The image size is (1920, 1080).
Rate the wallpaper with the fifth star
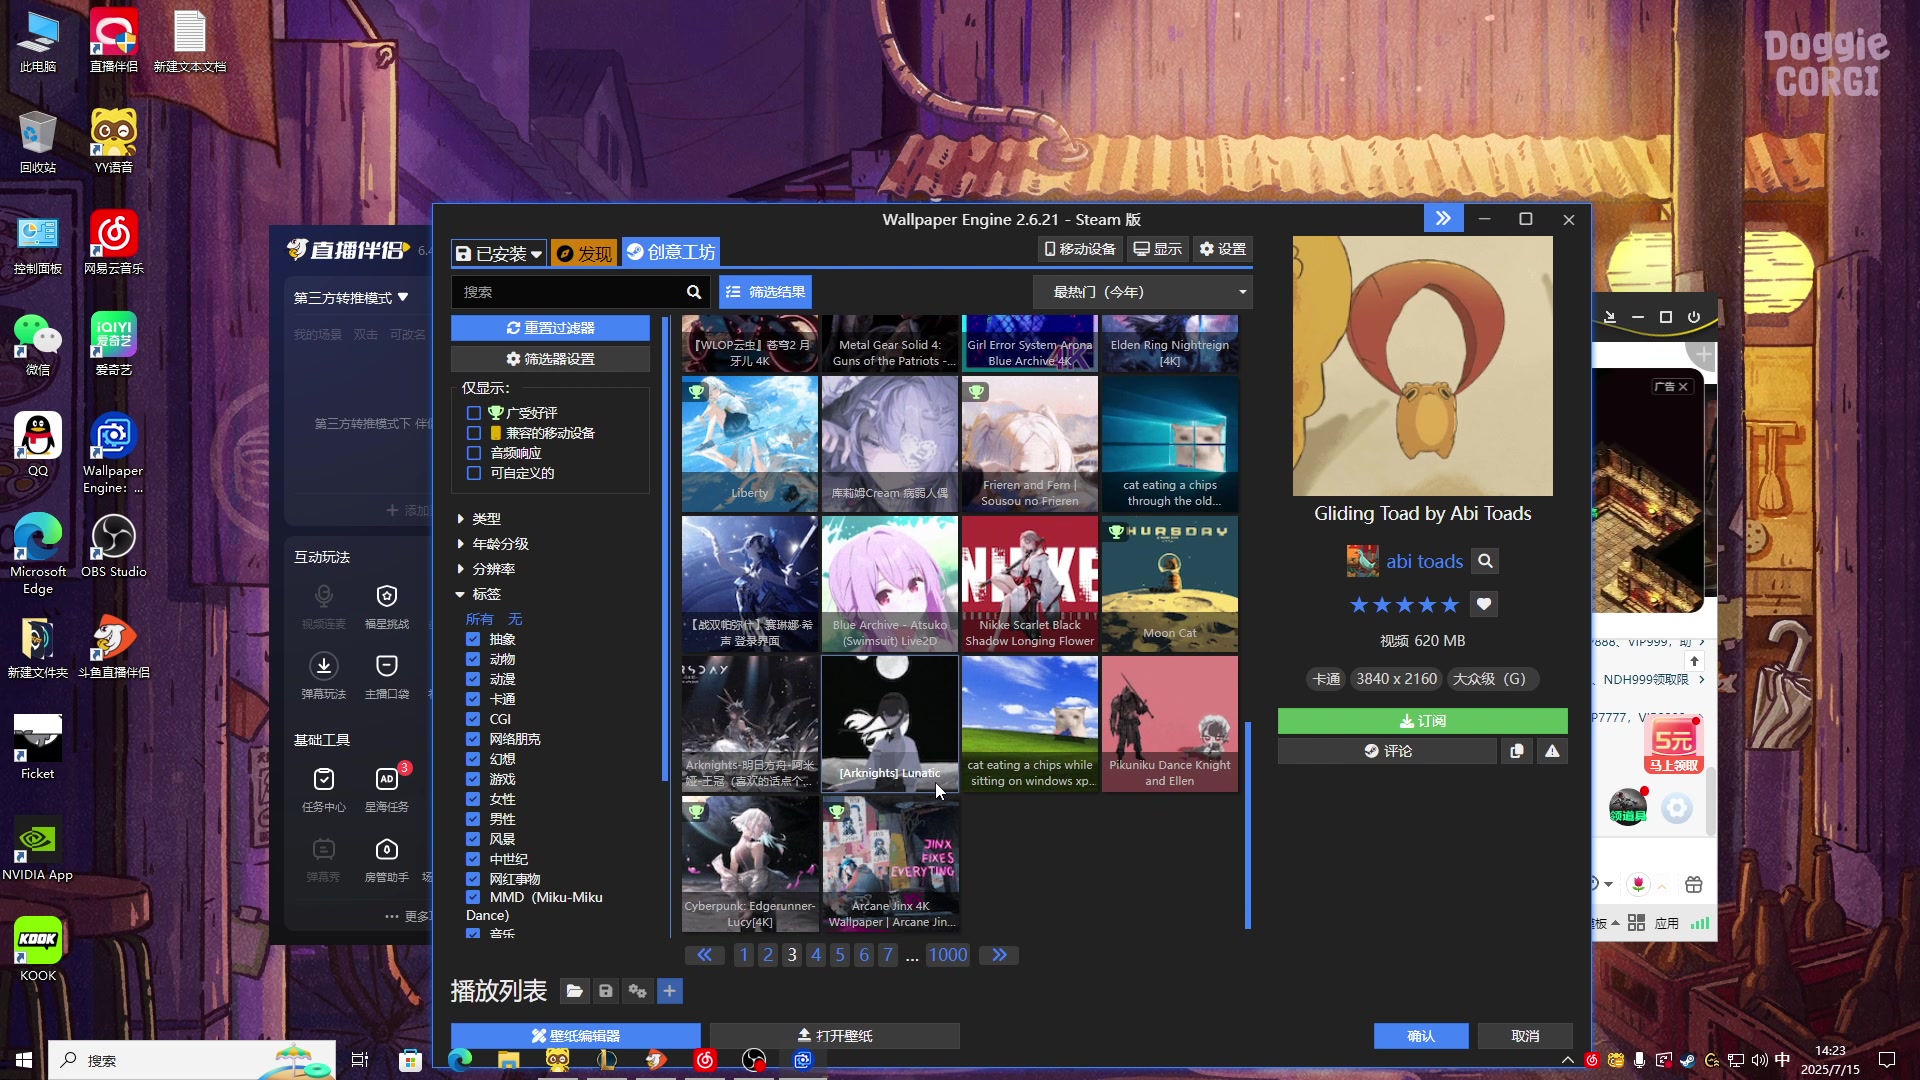click(x=1449, y=604)
